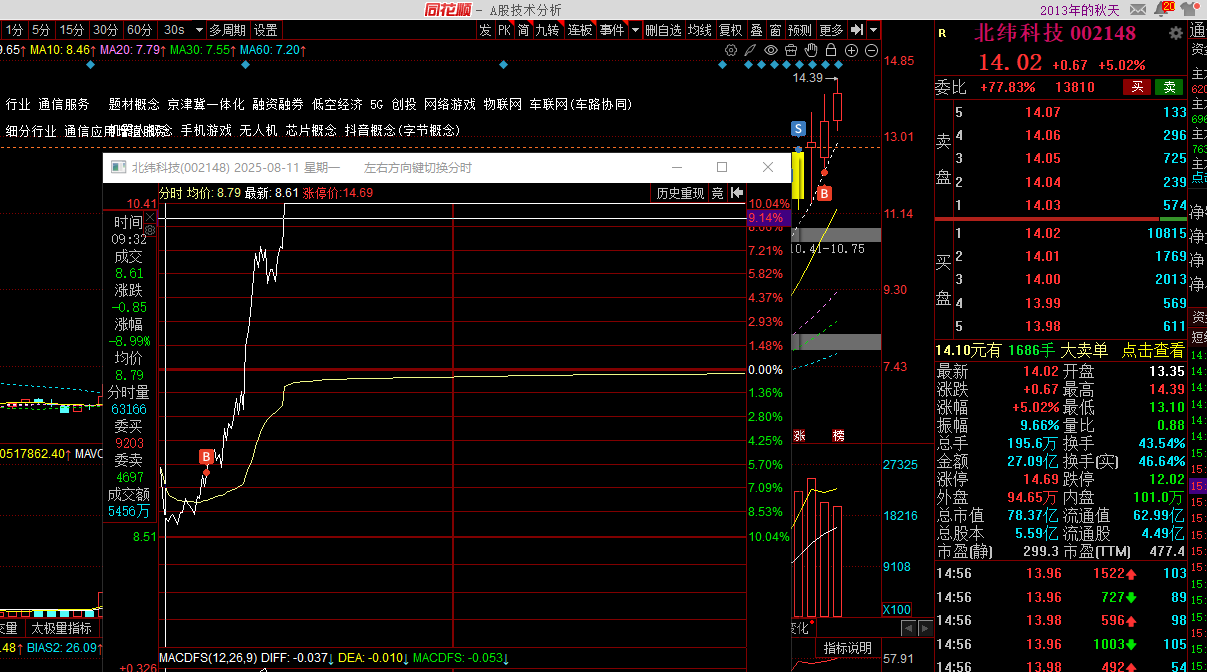Click 删自选 to remove from watchlist
Image resolution: width=1207 pixels, height=672 pixels.
pos(664,30)
